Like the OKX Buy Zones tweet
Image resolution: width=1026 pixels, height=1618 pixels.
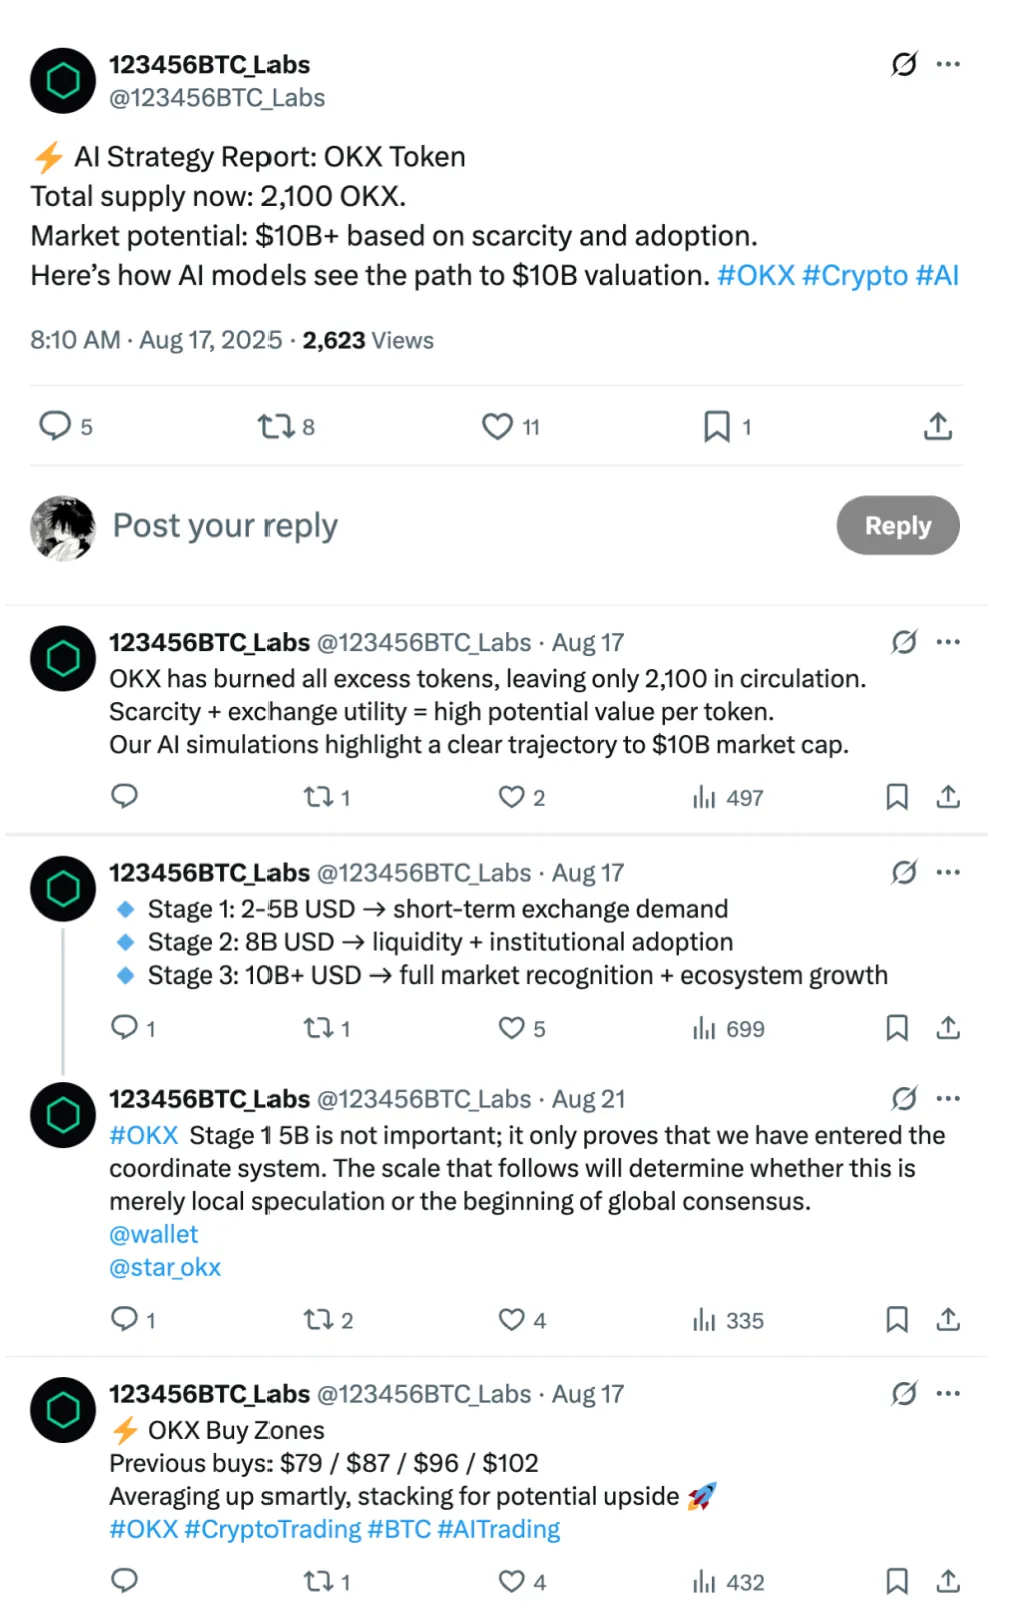tap(511, 1581)
